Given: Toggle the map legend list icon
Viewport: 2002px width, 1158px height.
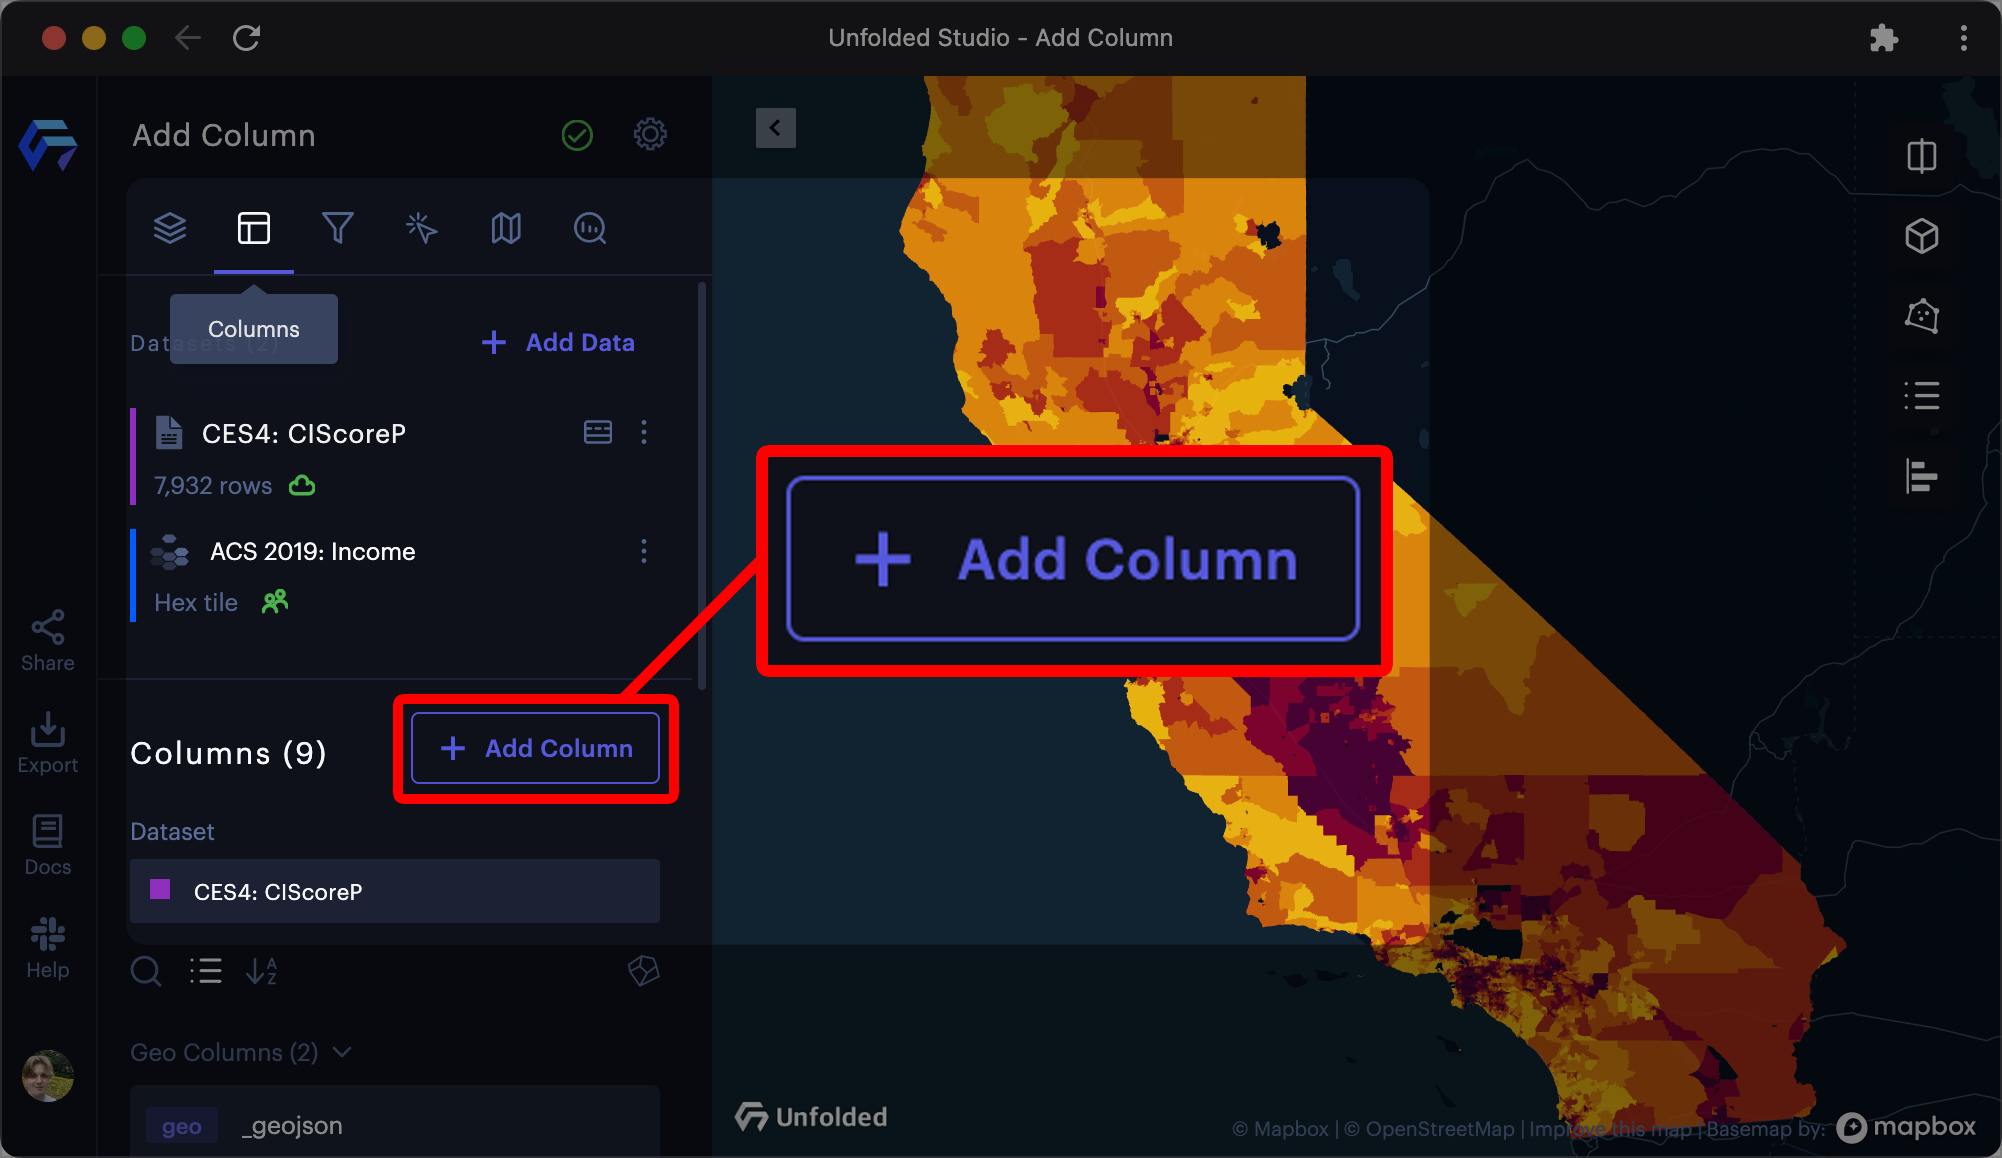Looking at the screenshot, I should coord(1921,396).
